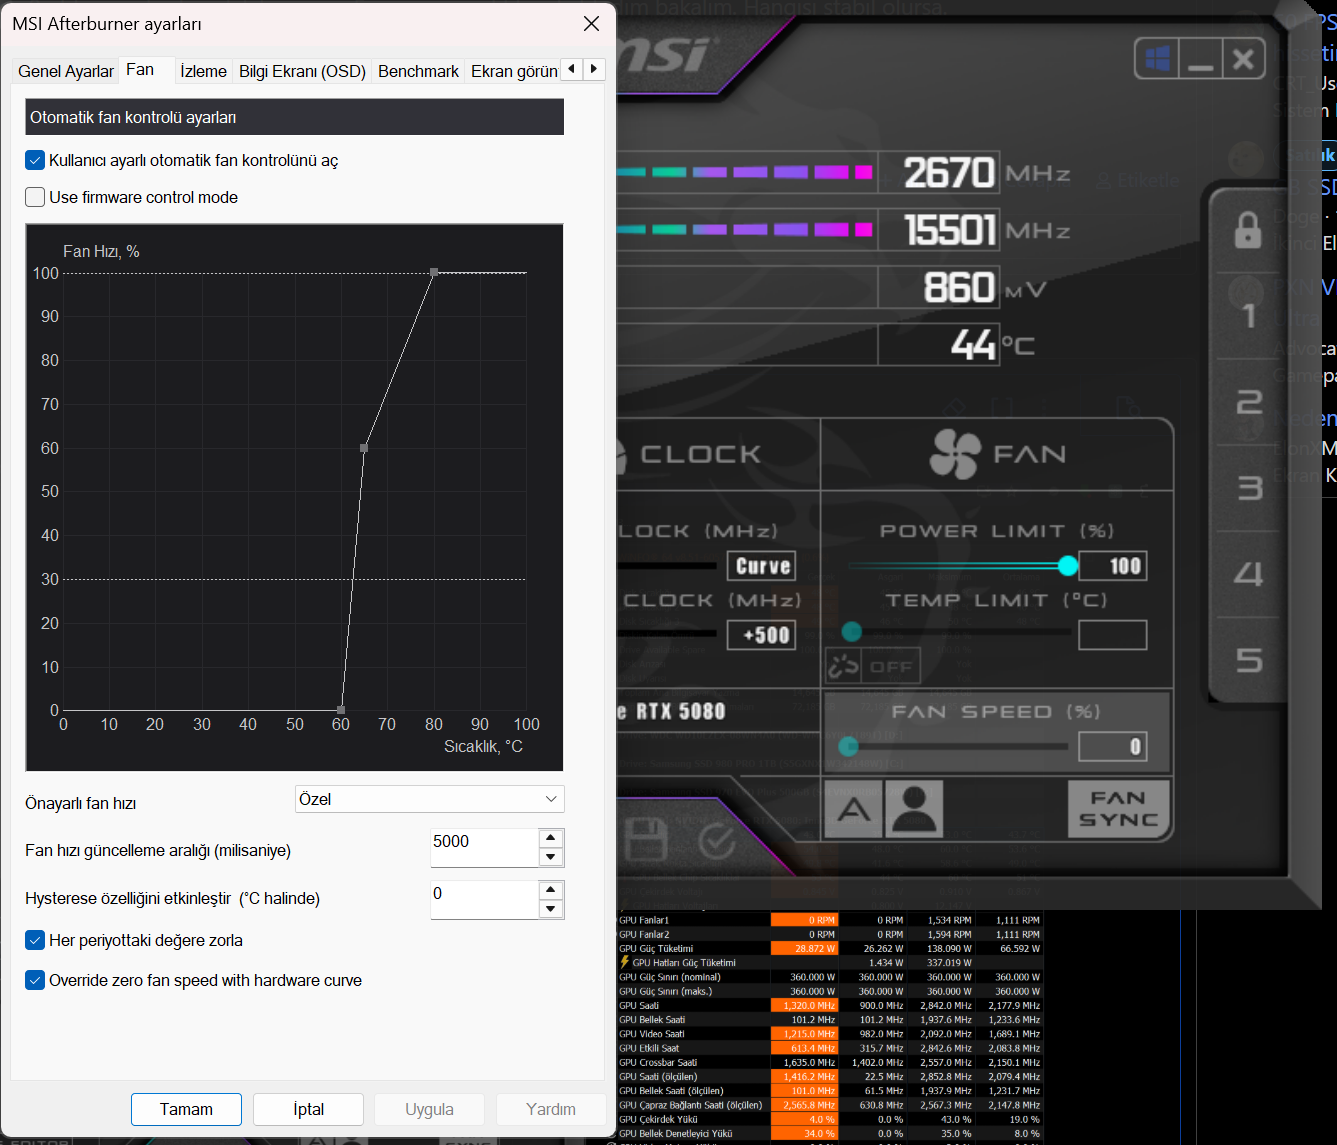Open the Curve editor button under clock

tap(762, 566)
